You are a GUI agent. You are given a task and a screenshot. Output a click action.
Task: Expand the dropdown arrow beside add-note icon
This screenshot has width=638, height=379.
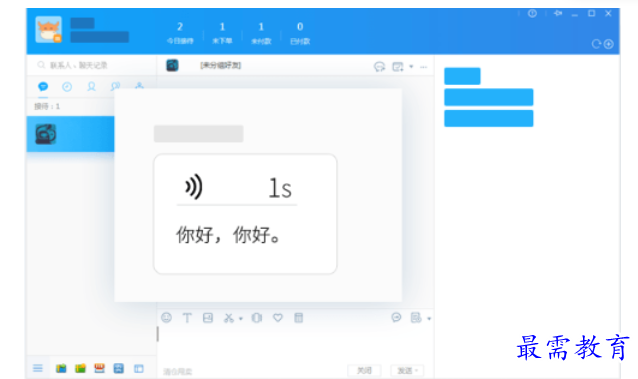pyautogui.click(x=411, y=66)
